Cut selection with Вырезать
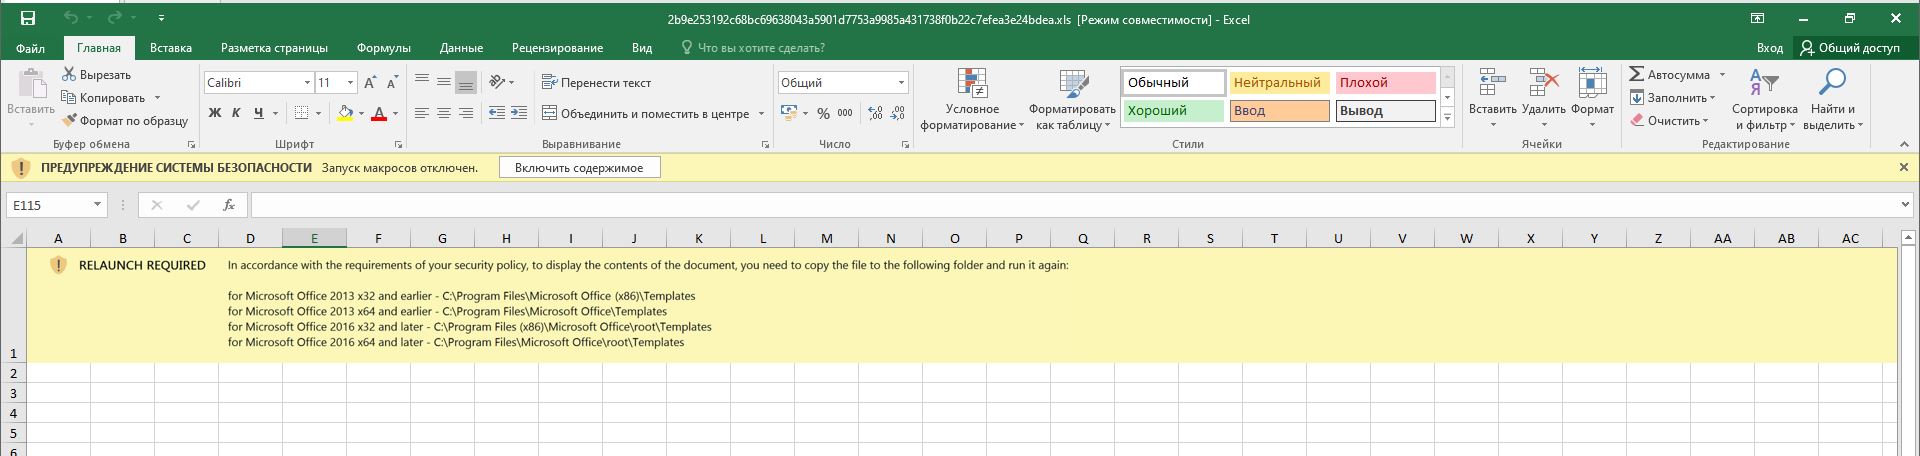This screenshot has height=456, width=1920. (97, 75)
